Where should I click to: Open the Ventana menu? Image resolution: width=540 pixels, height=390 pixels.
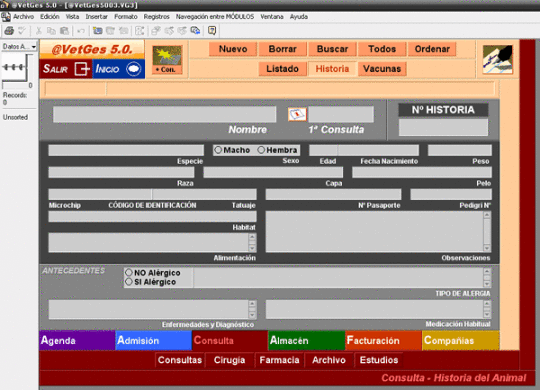pyautogui.click(x=272, y=17)
